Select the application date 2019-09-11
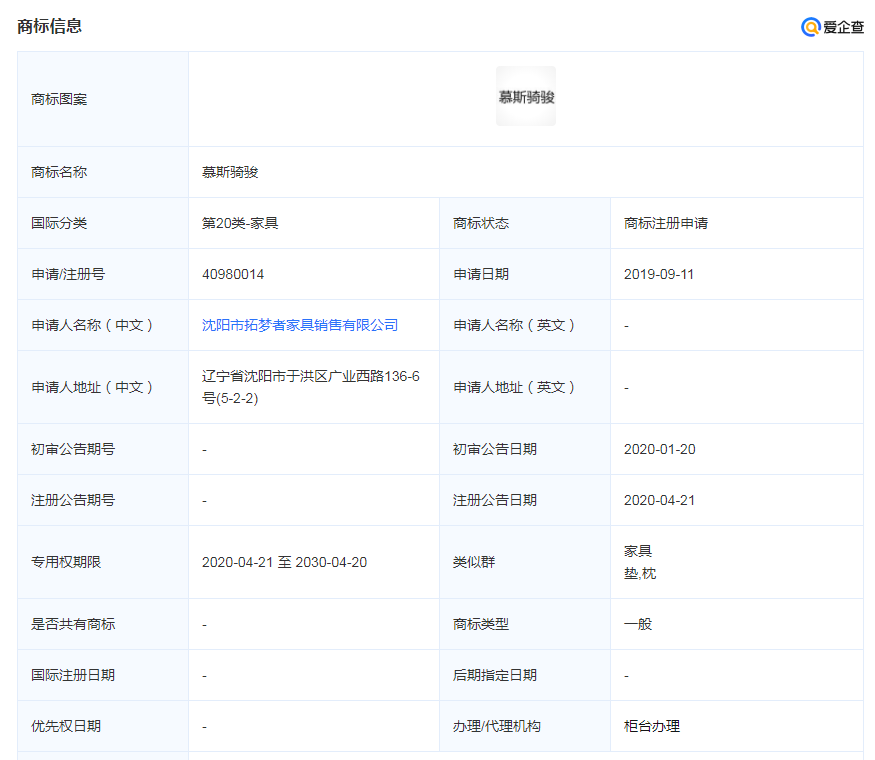875x760 pixels. [x=658, y=275]
